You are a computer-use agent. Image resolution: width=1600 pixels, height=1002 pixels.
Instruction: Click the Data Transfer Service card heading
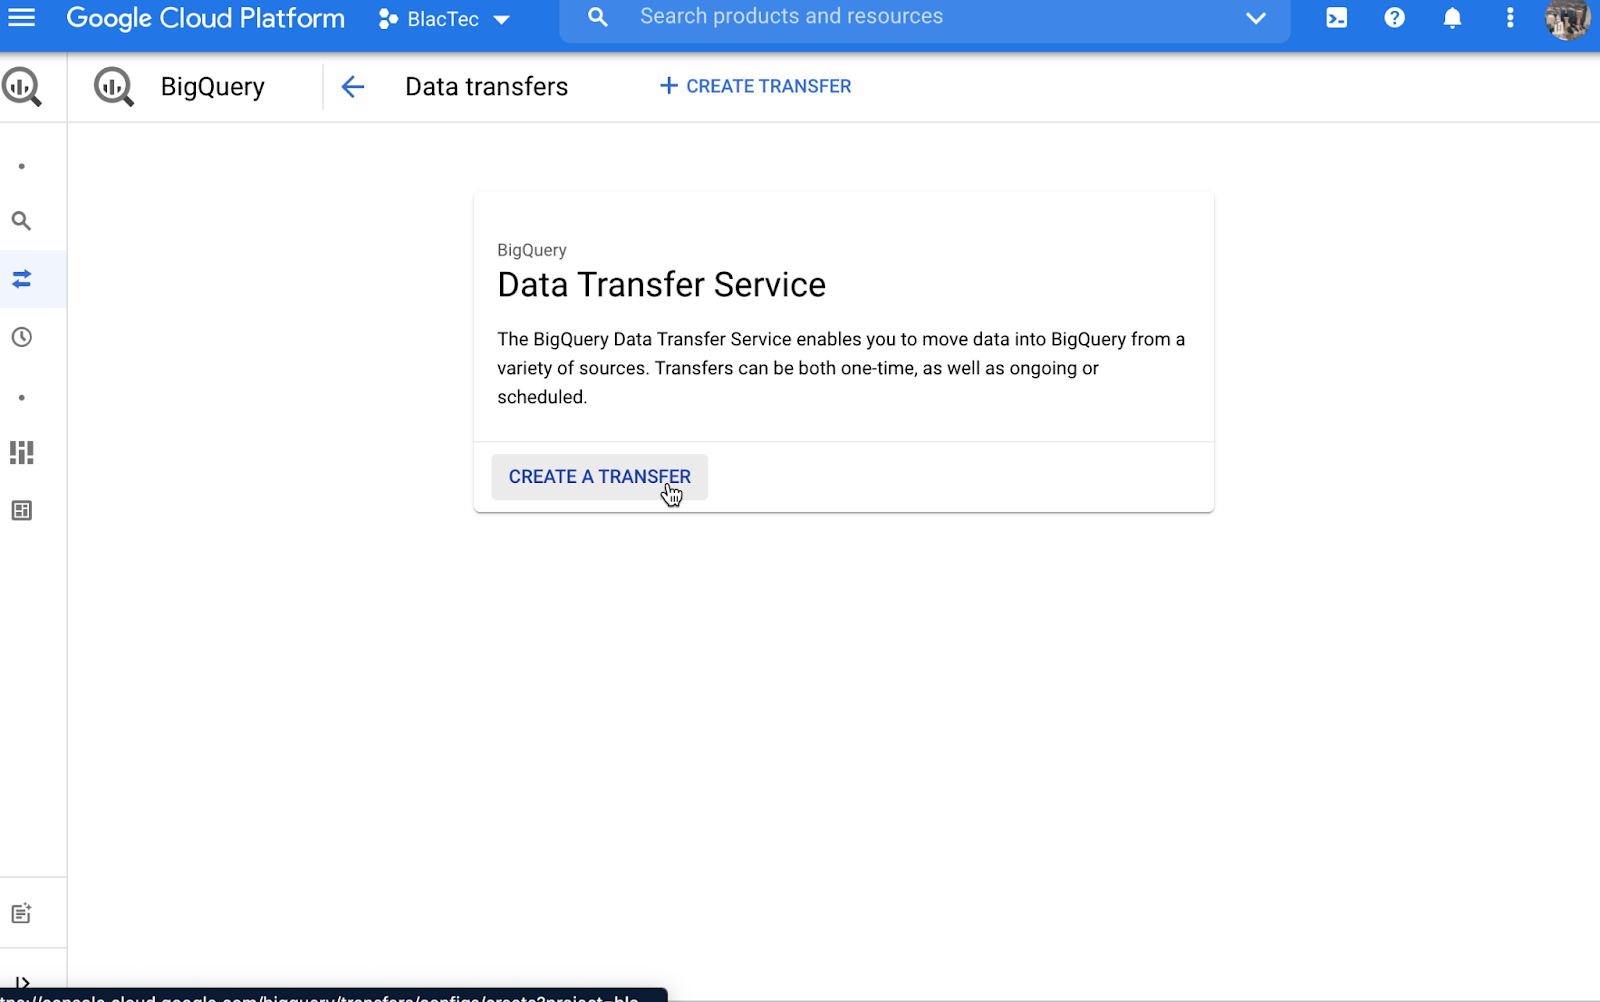click(661, 285)
